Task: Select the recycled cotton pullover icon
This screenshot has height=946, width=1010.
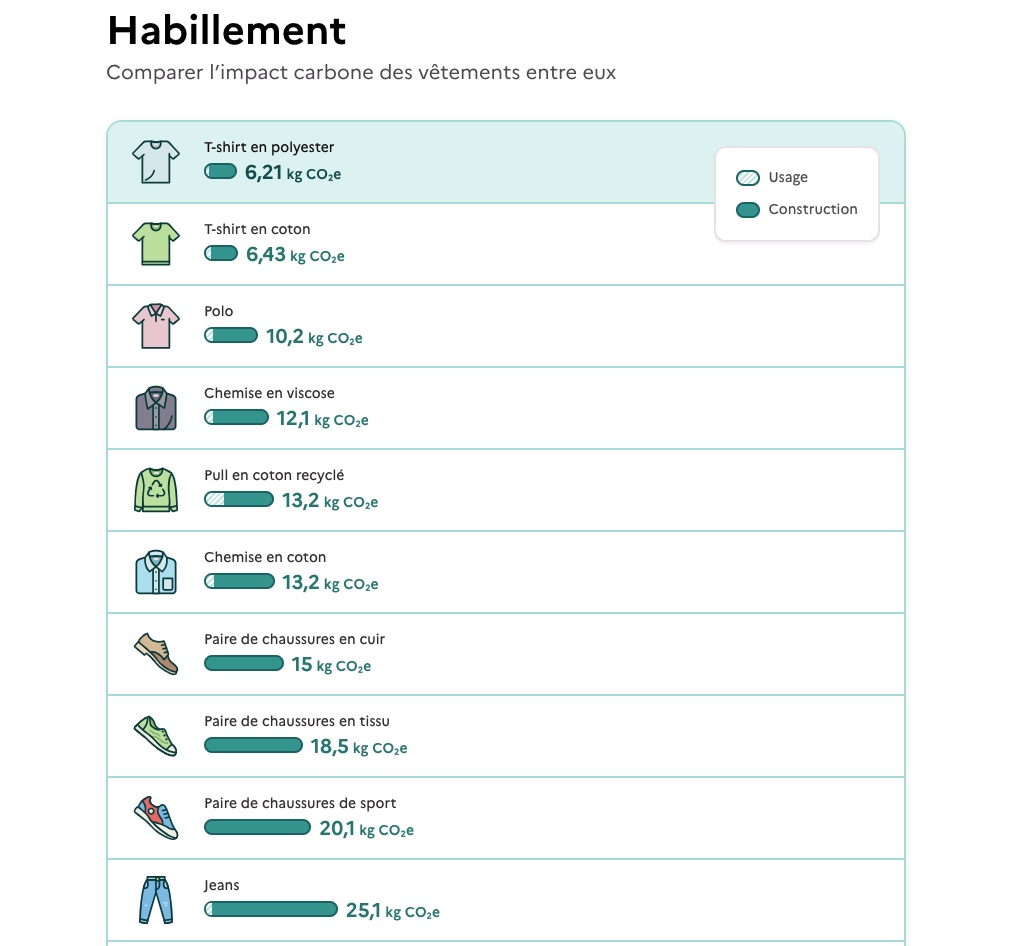Action: tap(156, 490)
